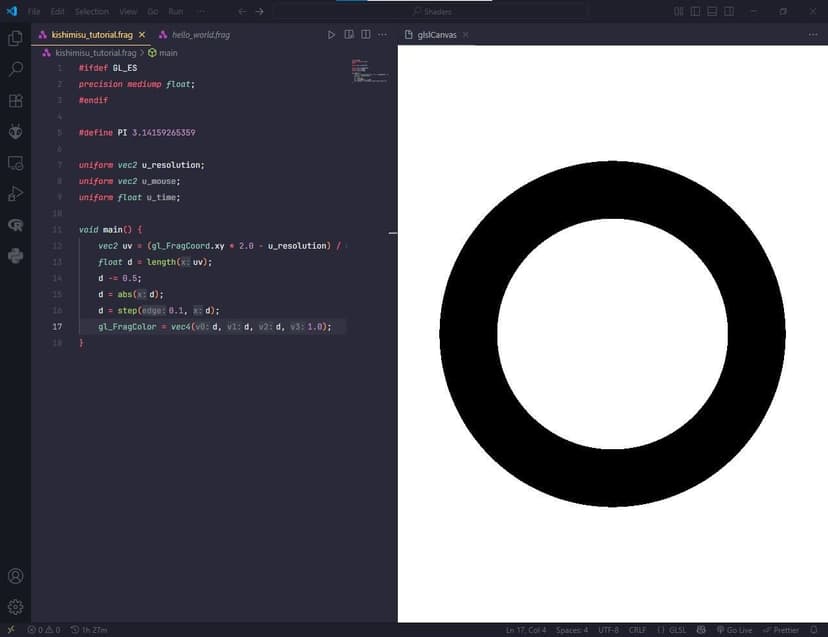The image size is (828, 637).
Task: Open the Accounts icon in activity bar
Action: 15,576
